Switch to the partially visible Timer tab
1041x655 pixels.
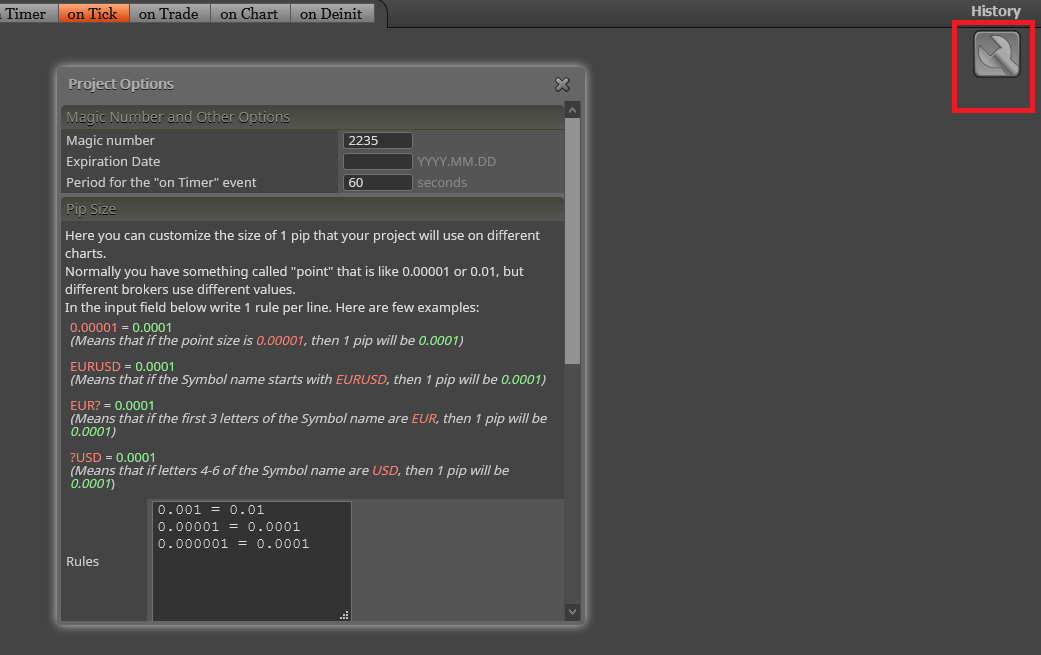pyautogui.click(x=27, y=13)
